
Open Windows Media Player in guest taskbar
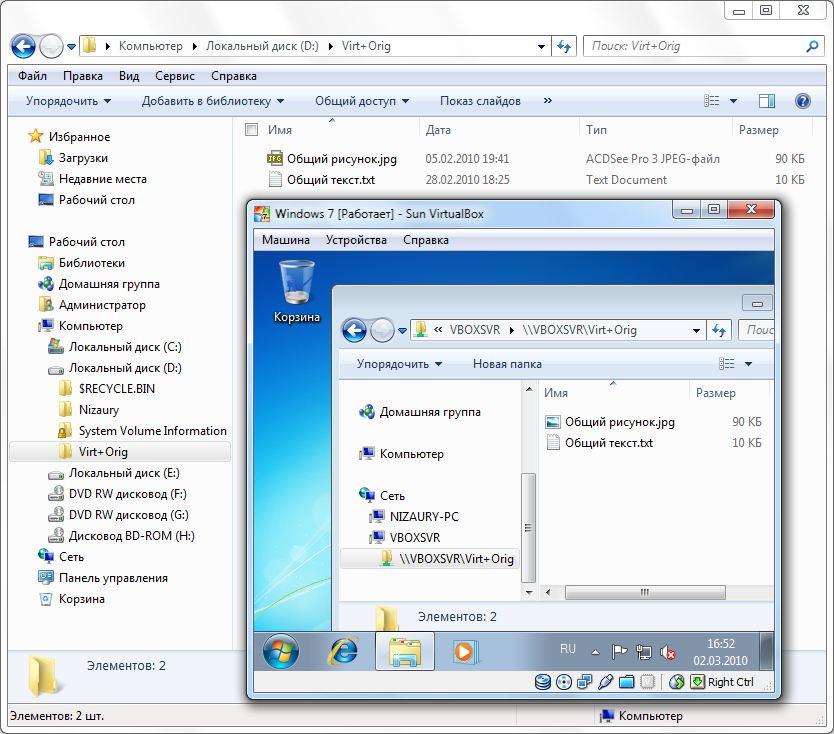[463, 652]
